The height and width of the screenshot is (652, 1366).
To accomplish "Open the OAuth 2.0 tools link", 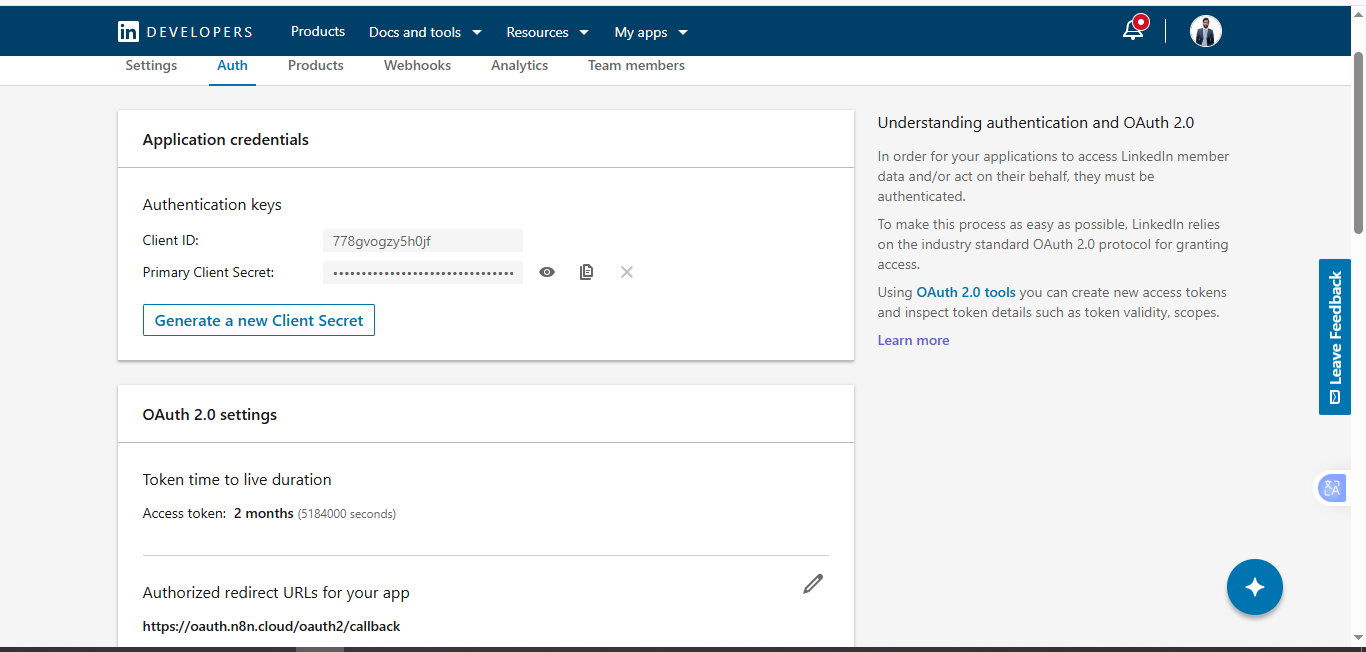I will click(966, 293).
